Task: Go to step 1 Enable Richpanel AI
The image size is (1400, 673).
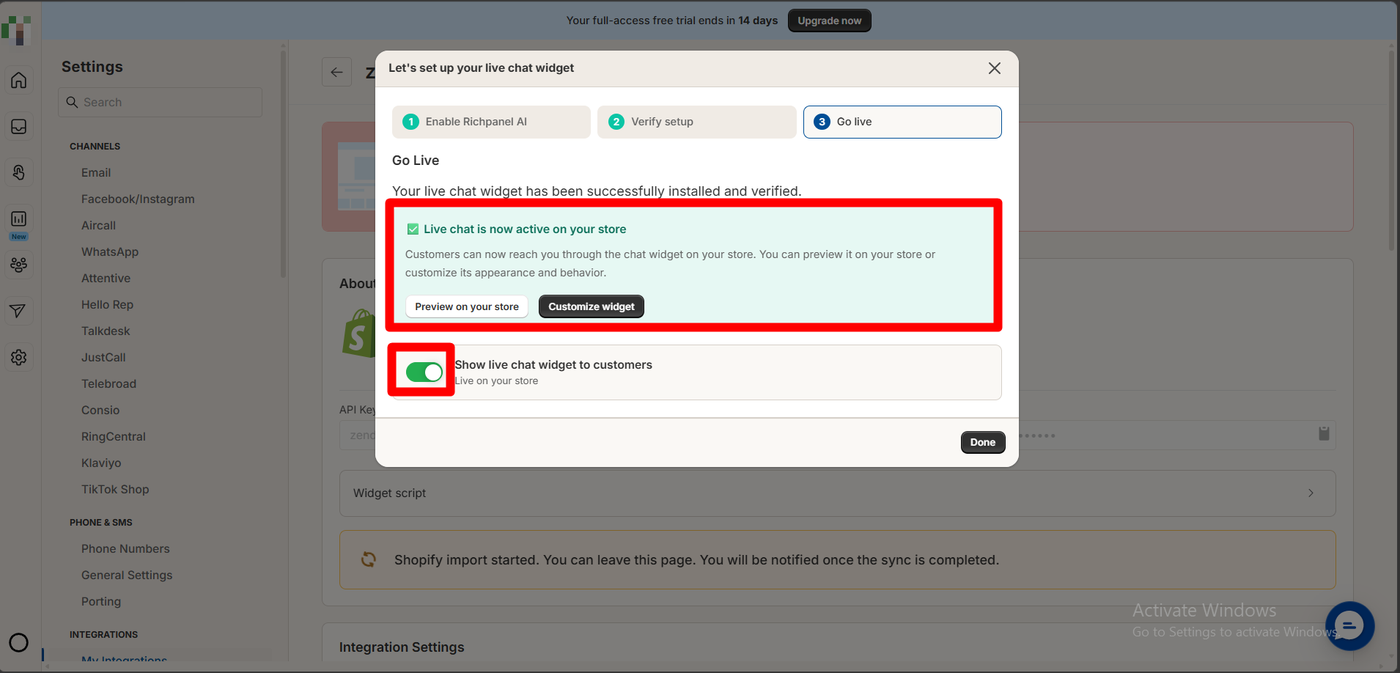Action: pos(491,122)
